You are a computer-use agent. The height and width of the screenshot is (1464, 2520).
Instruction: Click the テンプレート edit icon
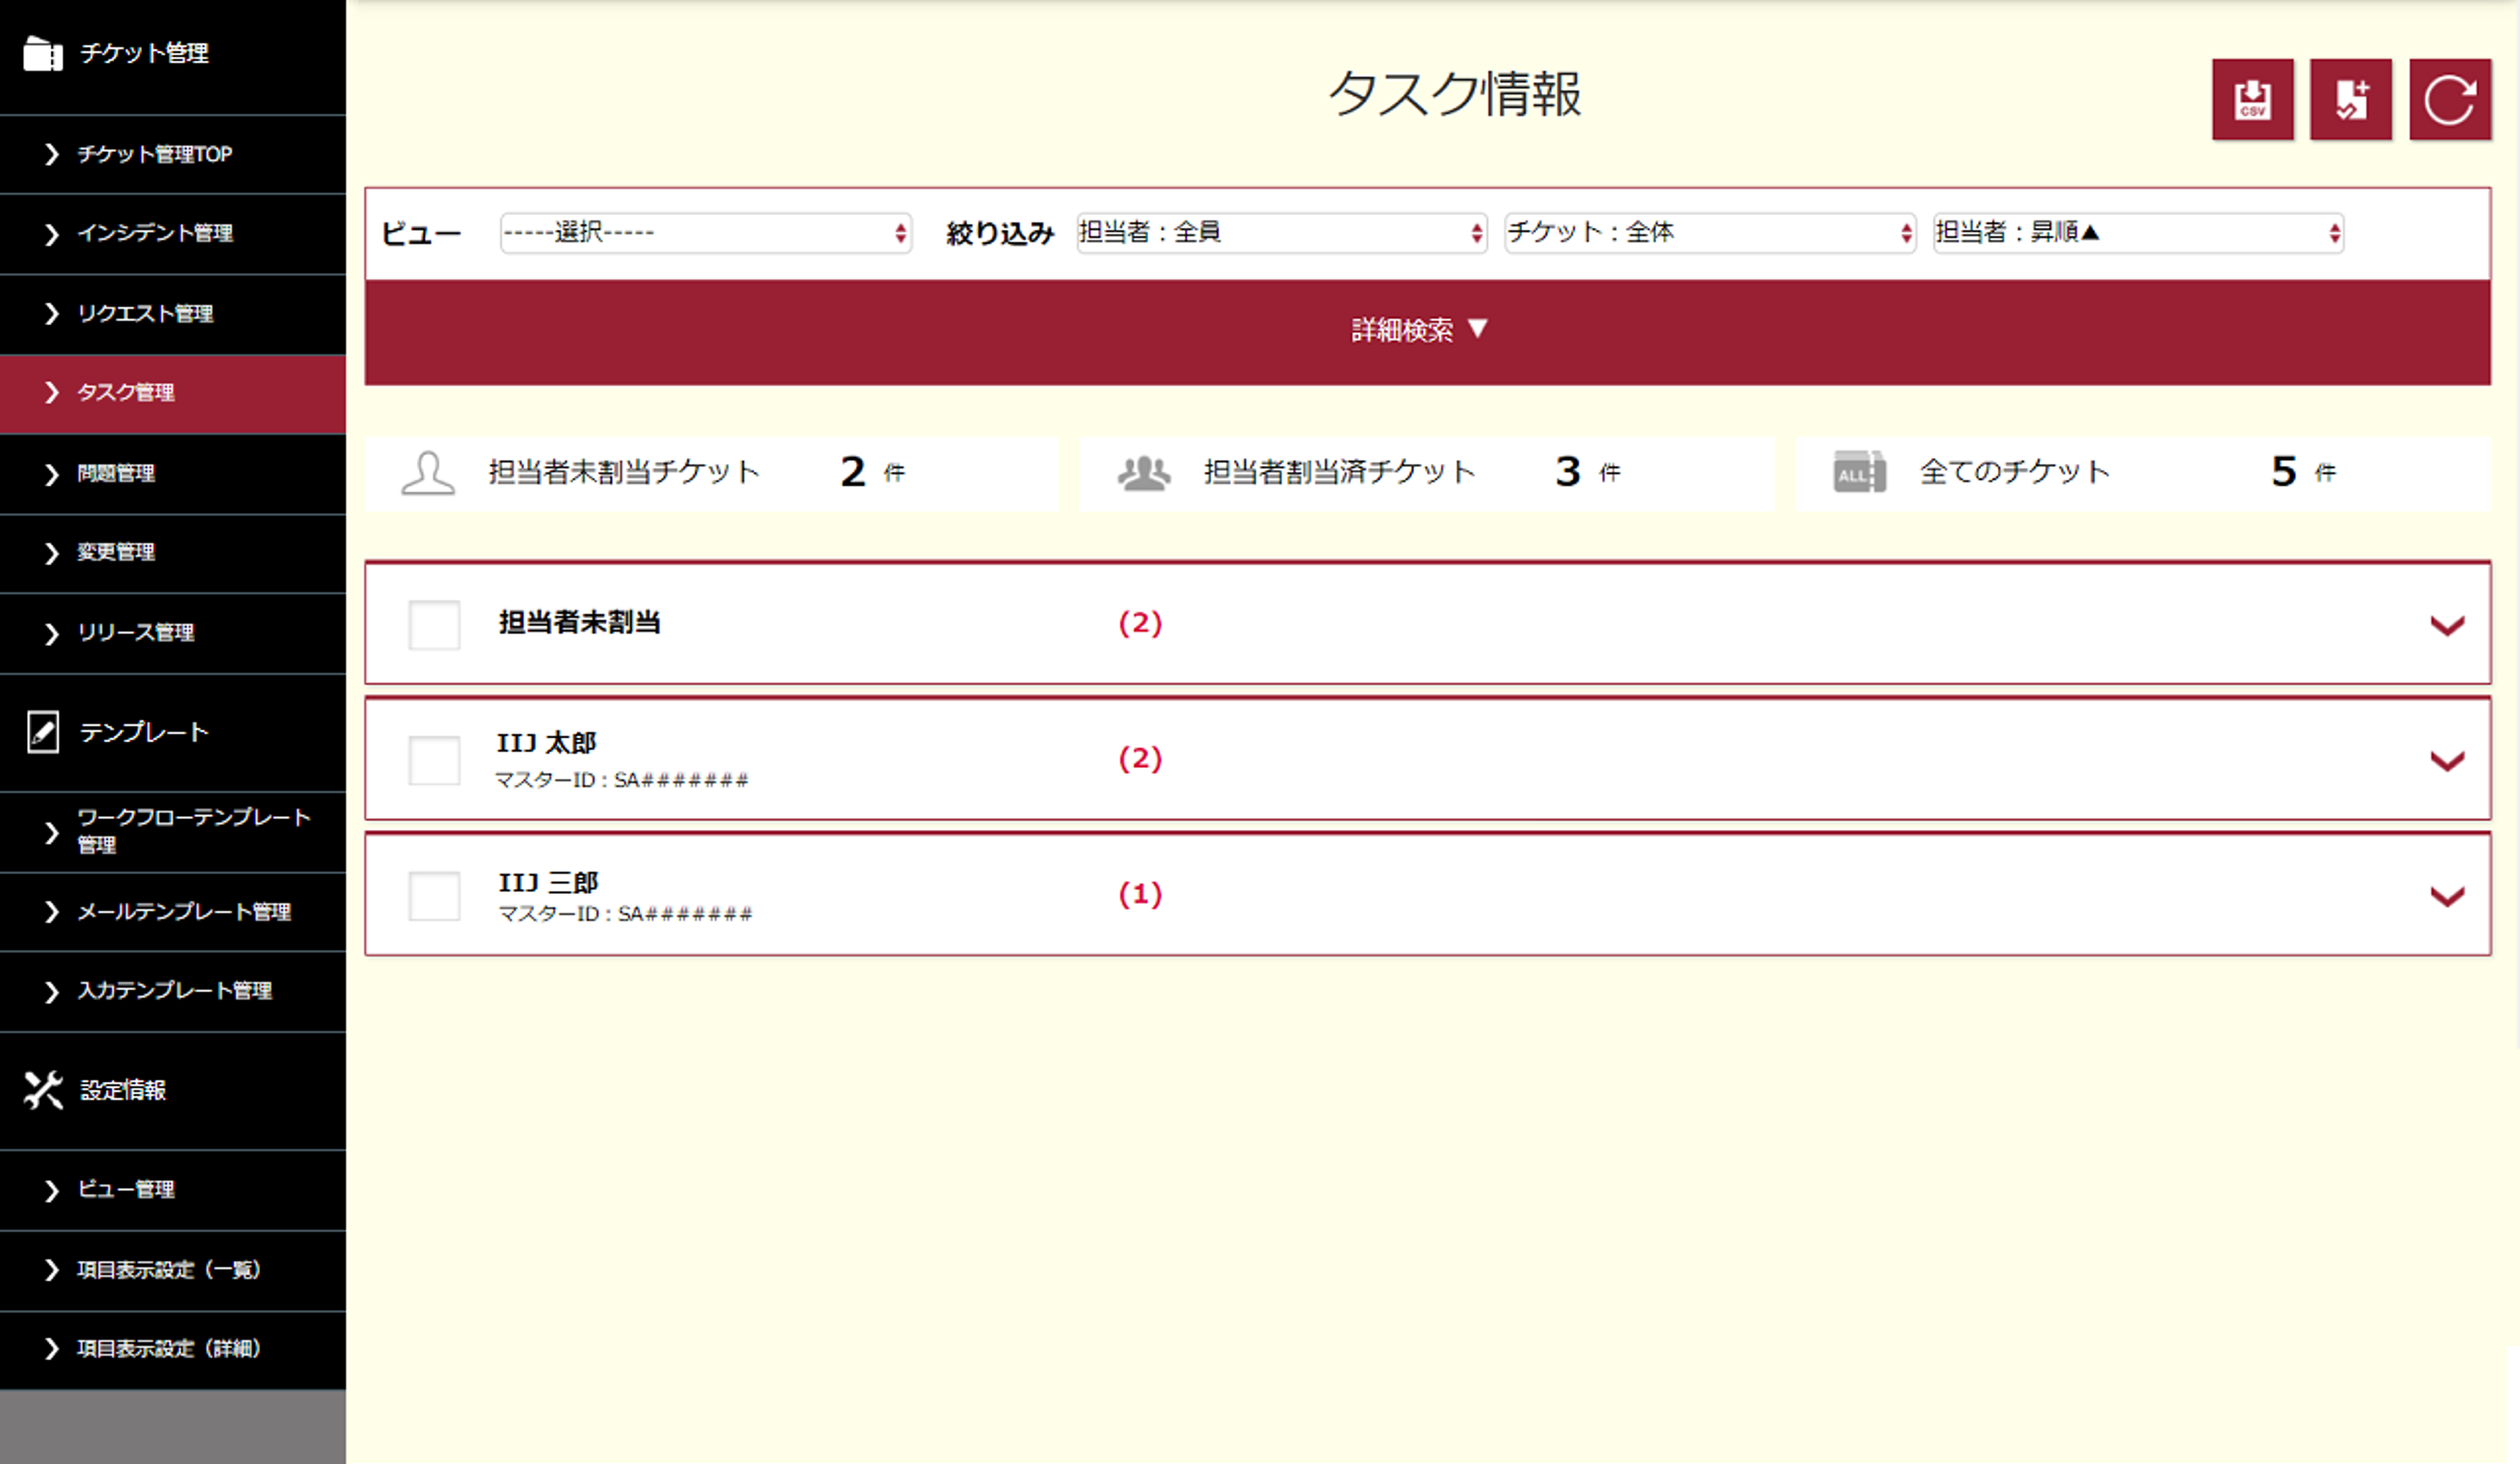(43, 732)
